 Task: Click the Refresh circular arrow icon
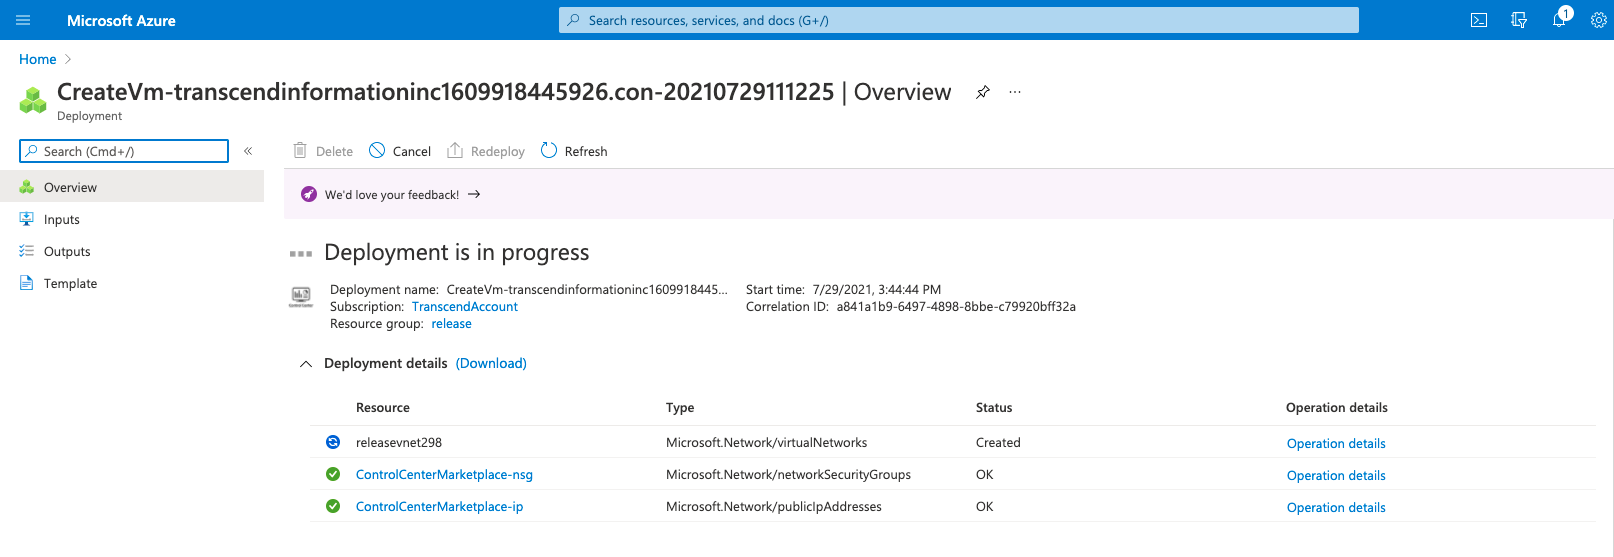click(549, 151)
